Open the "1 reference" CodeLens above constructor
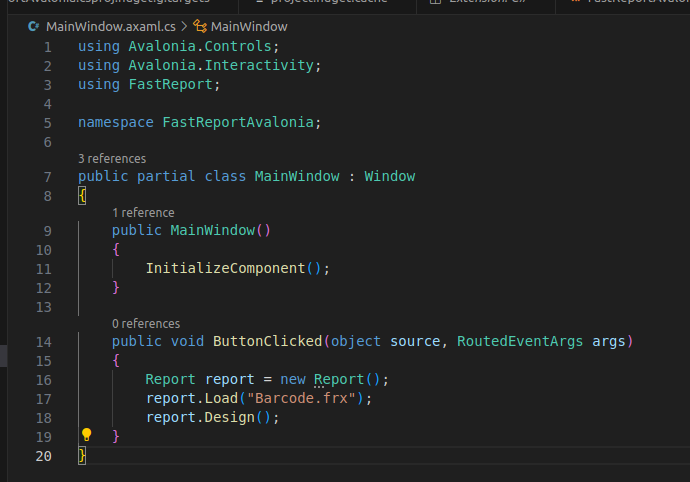 (143, 213)
